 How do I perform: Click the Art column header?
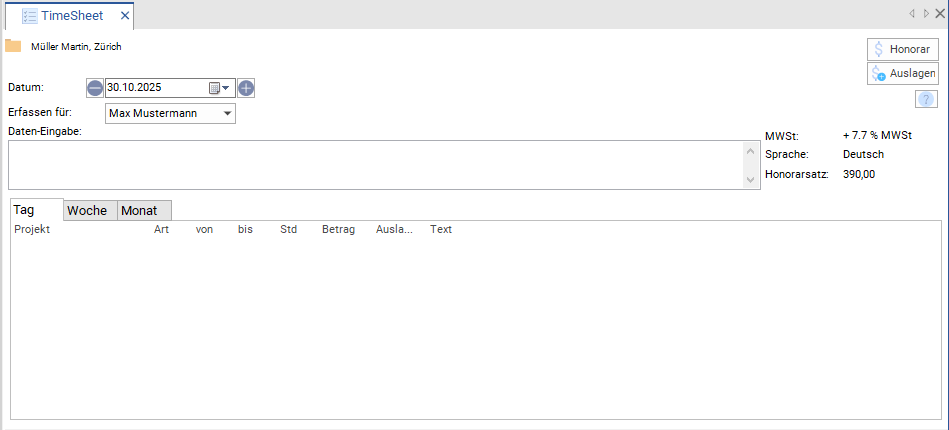coord(161,230)
